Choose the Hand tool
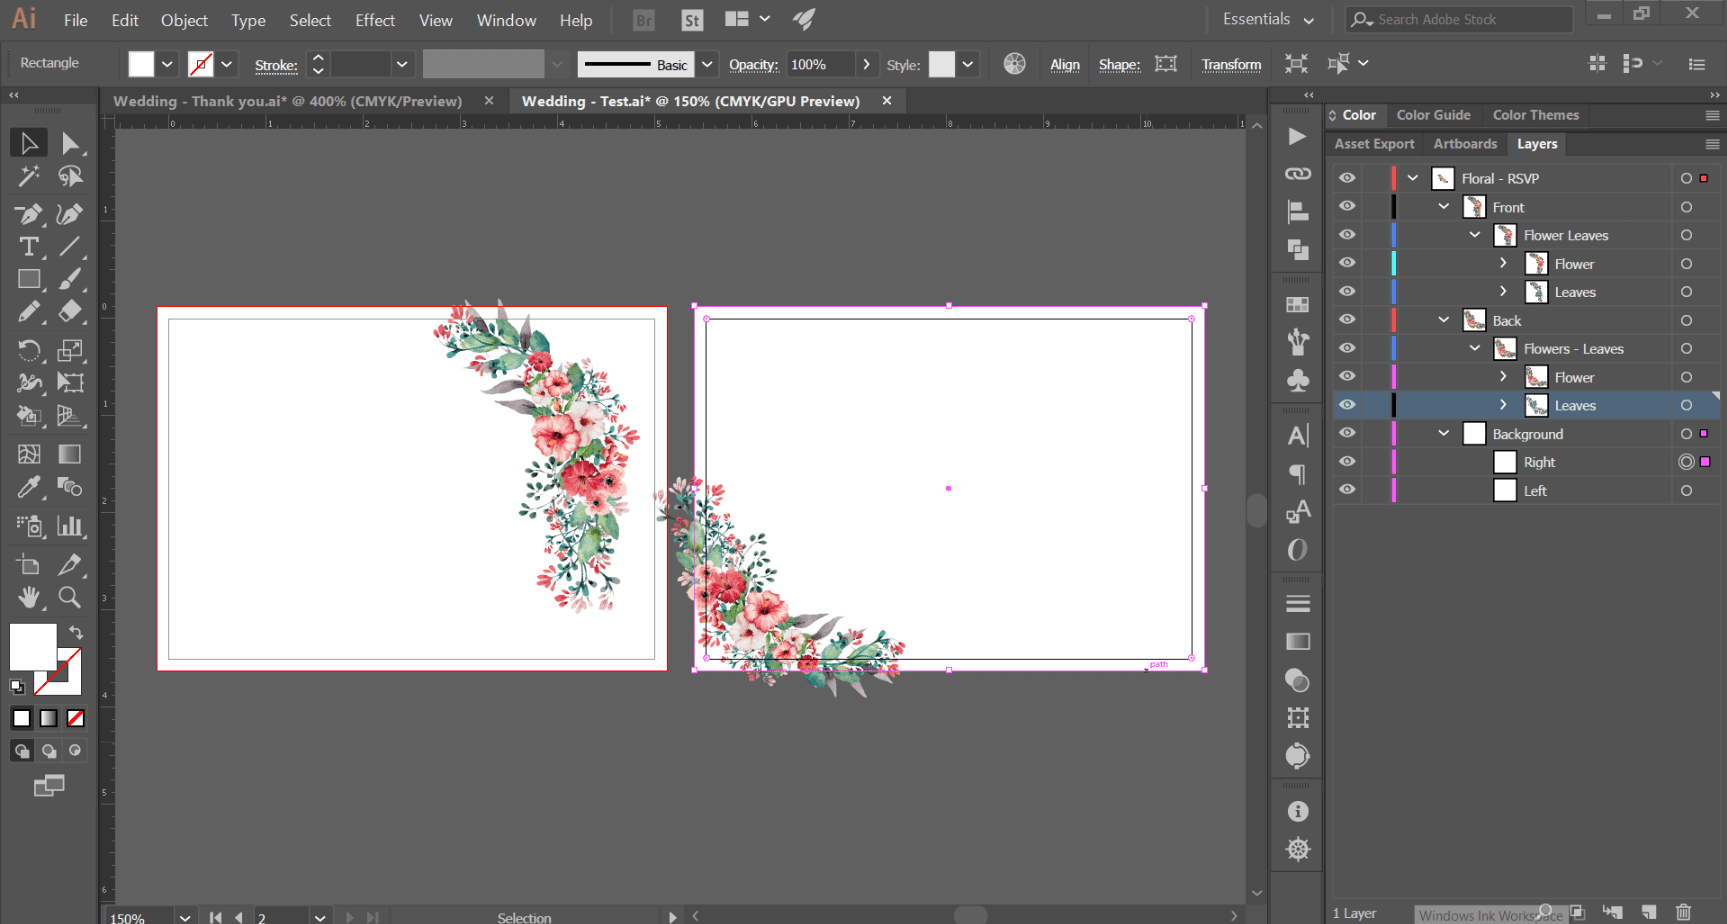Screen dimensions: 1727x924 pos(29,598)
